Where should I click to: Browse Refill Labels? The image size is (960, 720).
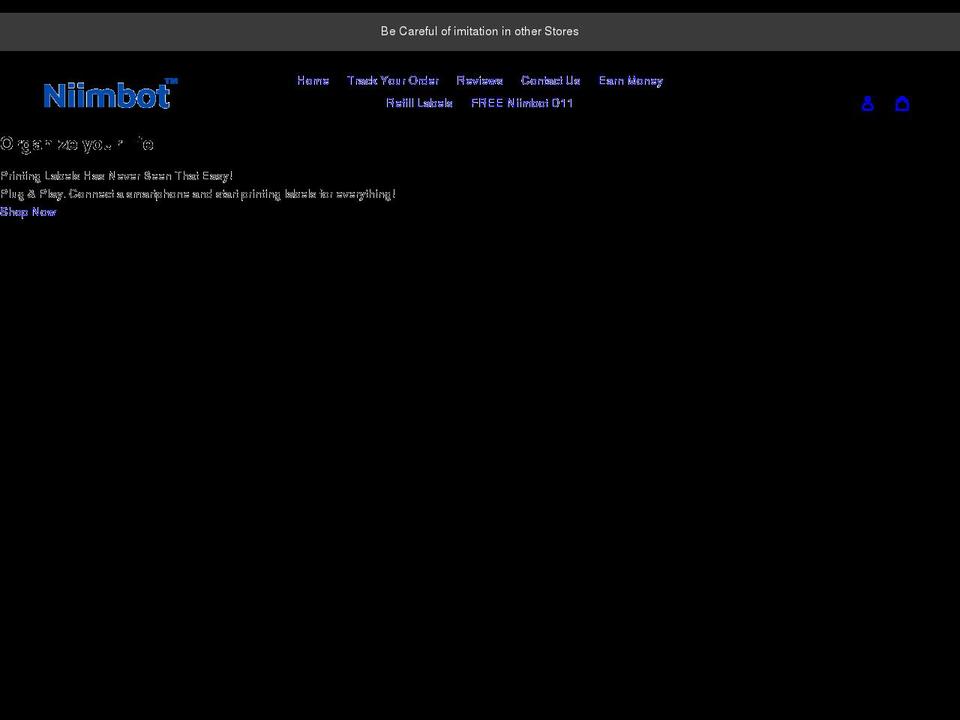point(419,102)
